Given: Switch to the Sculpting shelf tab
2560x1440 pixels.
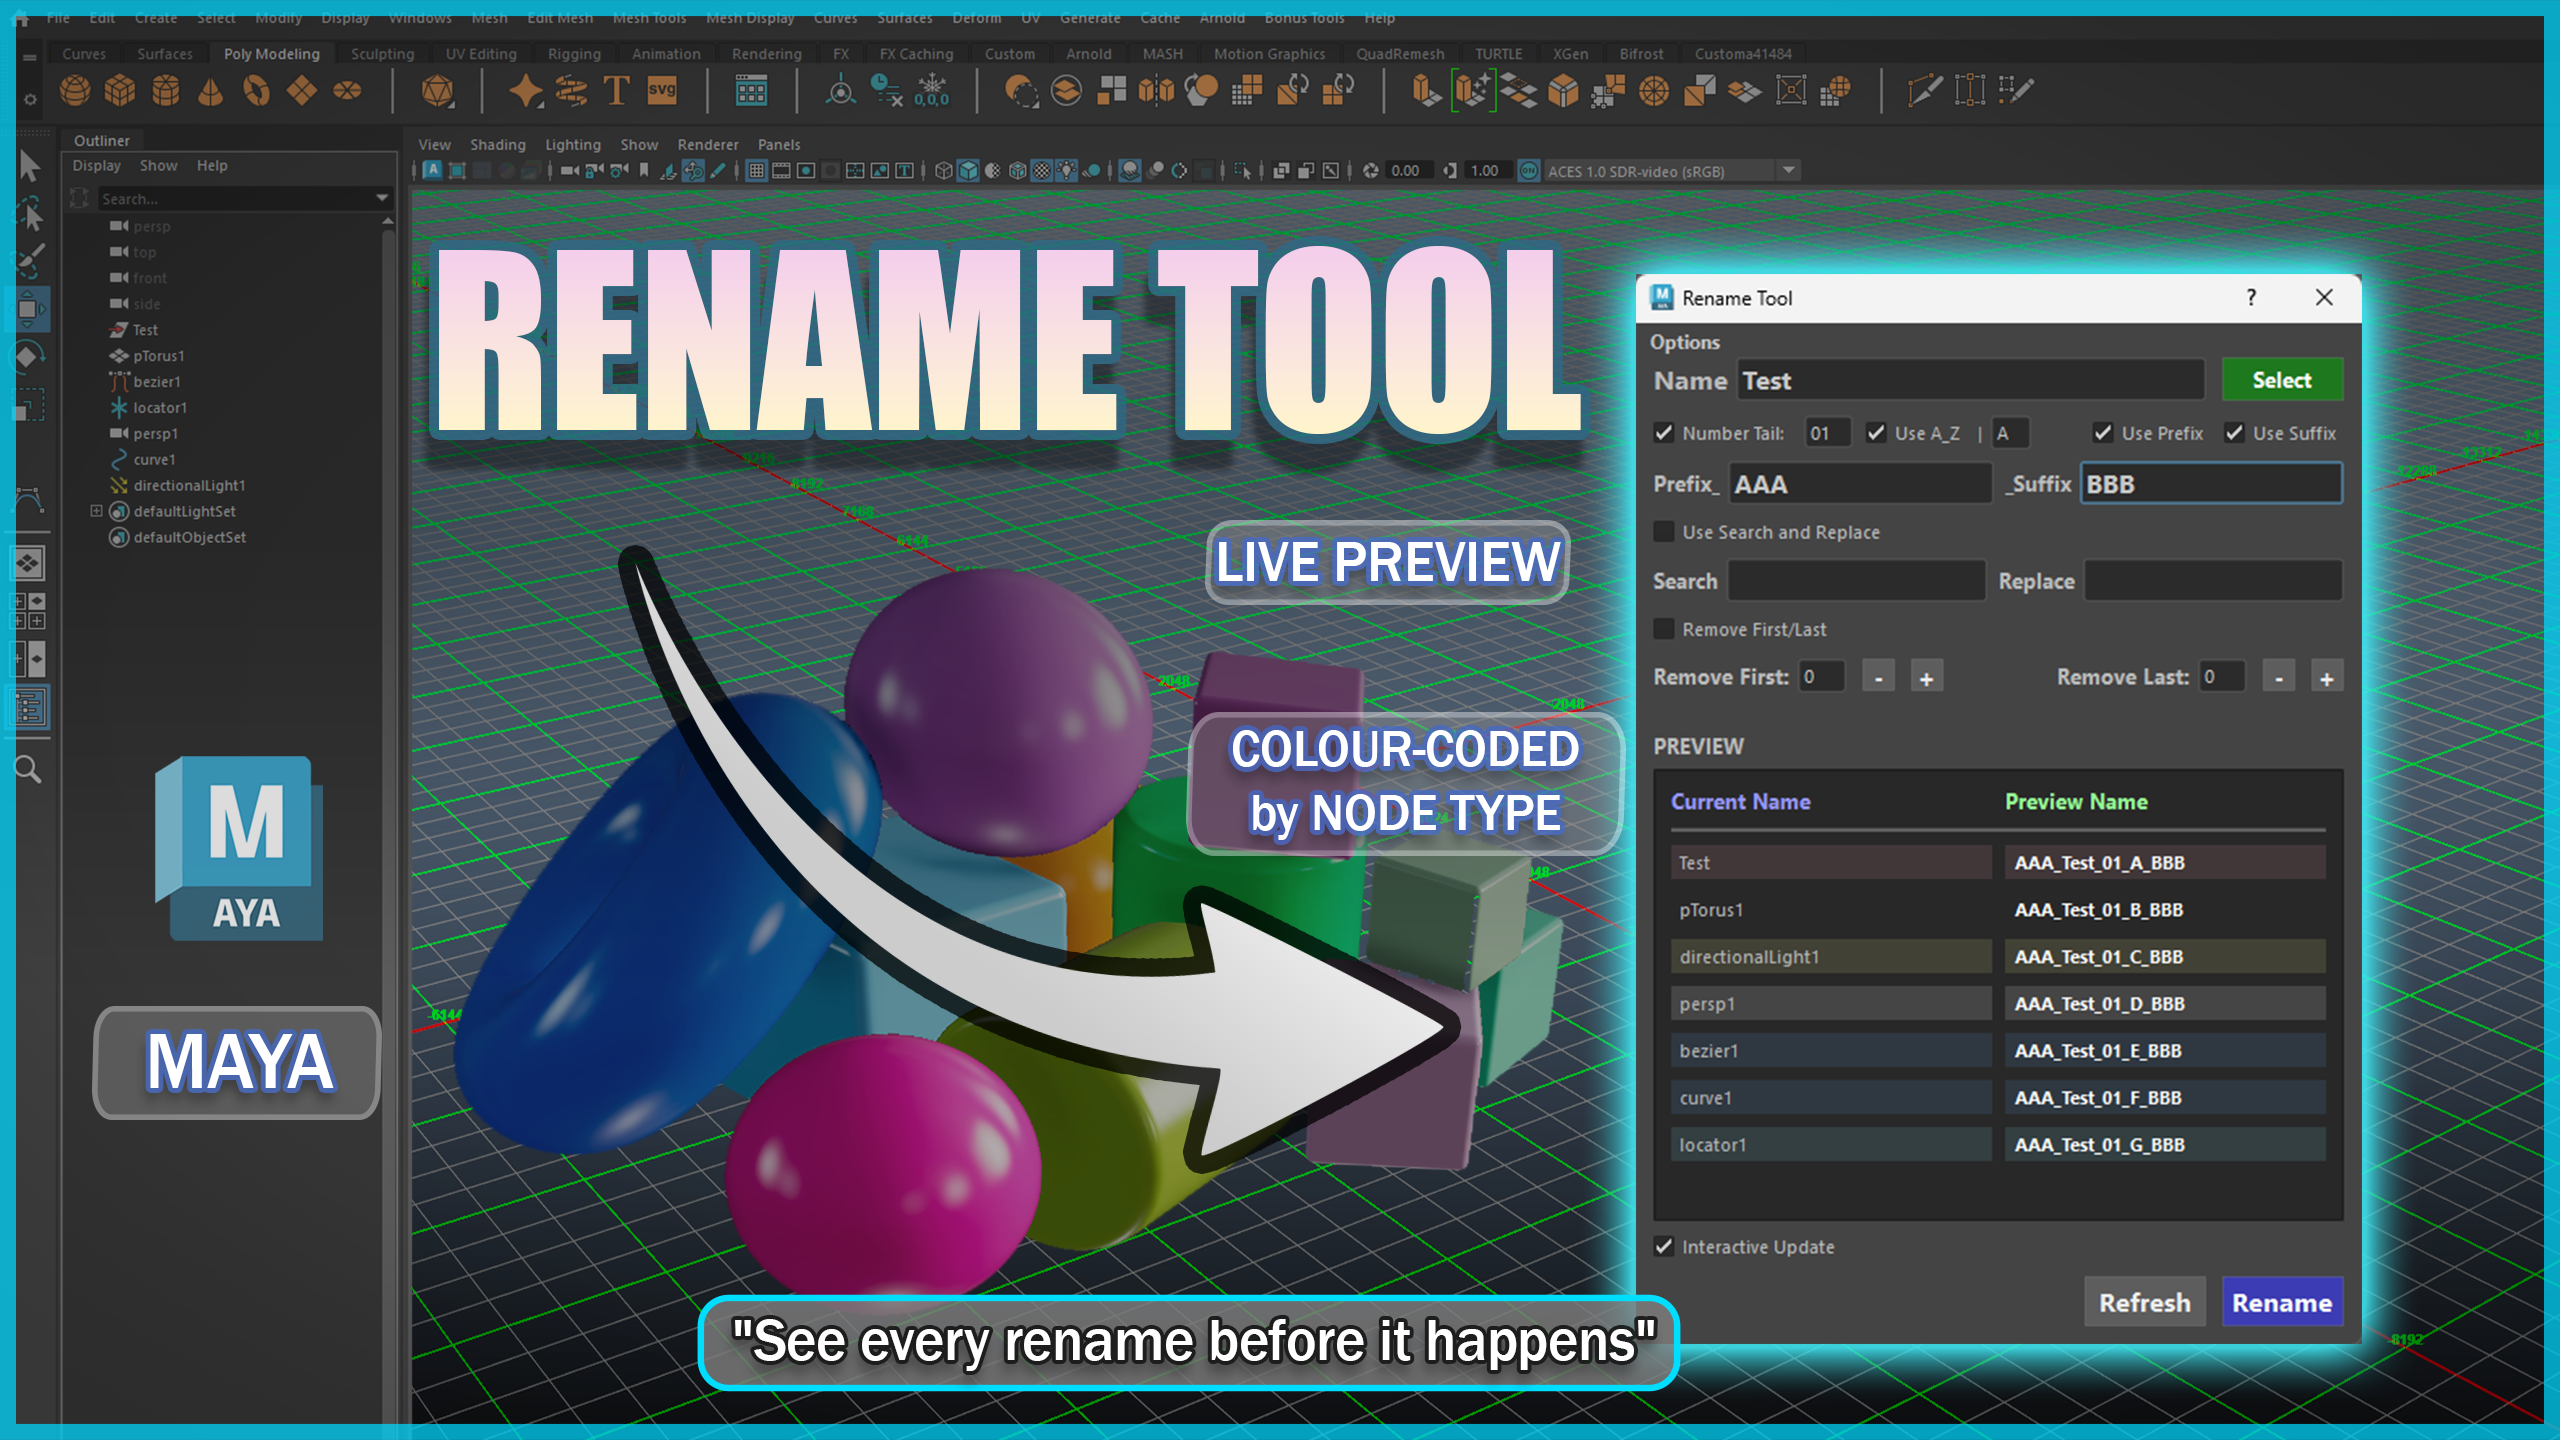Looking at the screenshot, I should [382, 54].
